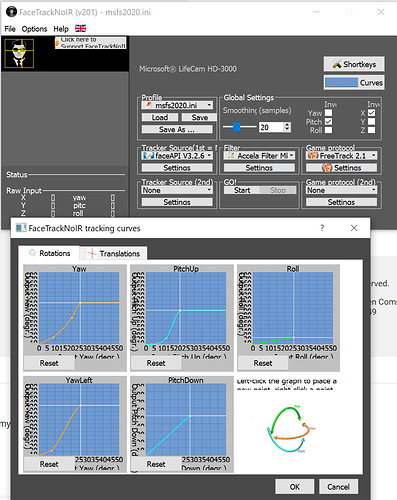397x500 pixels.
Task: Expand the msfs2020.ini profile dropdown
Action: (177, 105)
